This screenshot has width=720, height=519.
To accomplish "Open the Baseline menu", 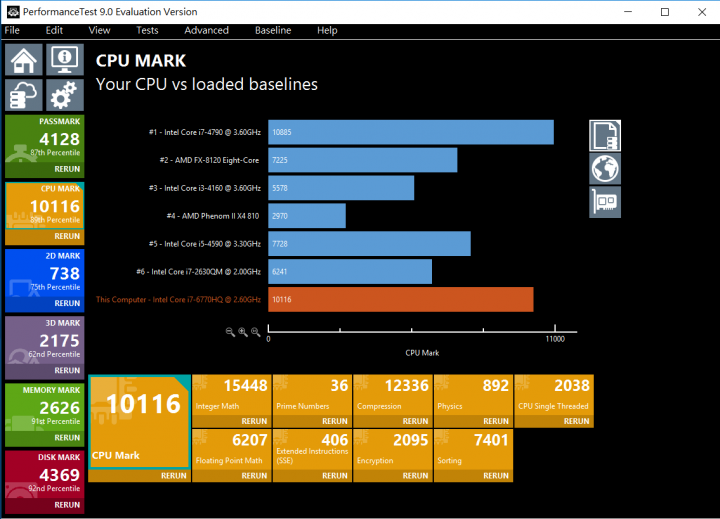I will click(273, 30).
